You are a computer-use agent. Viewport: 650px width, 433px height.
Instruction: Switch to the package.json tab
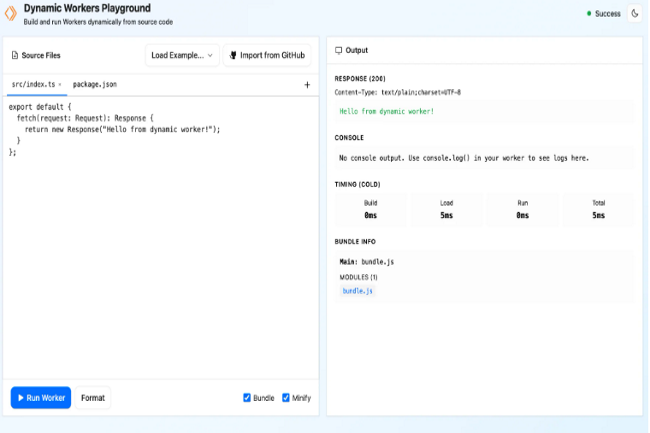pyautogui.click(x=95, y=85)
